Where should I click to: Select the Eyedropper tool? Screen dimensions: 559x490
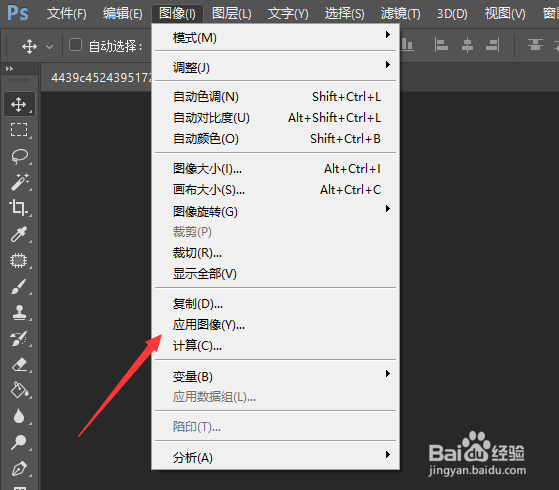(19, 234)
